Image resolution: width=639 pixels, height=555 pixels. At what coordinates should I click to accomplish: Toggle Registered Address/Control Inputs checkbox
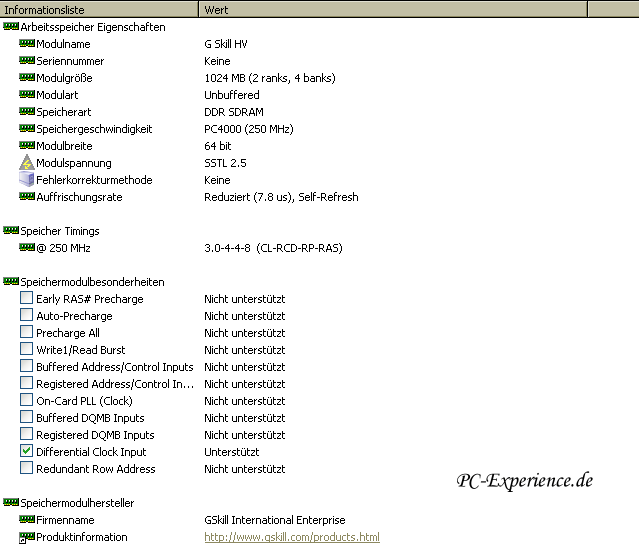26,383
